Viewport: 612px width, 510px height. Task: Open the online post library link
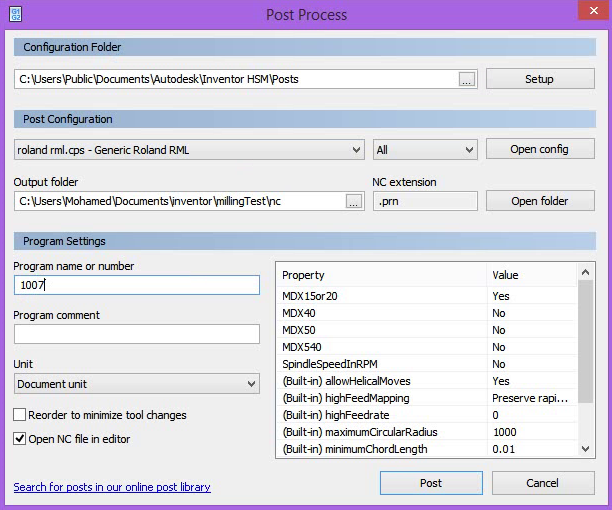[112, 487]
